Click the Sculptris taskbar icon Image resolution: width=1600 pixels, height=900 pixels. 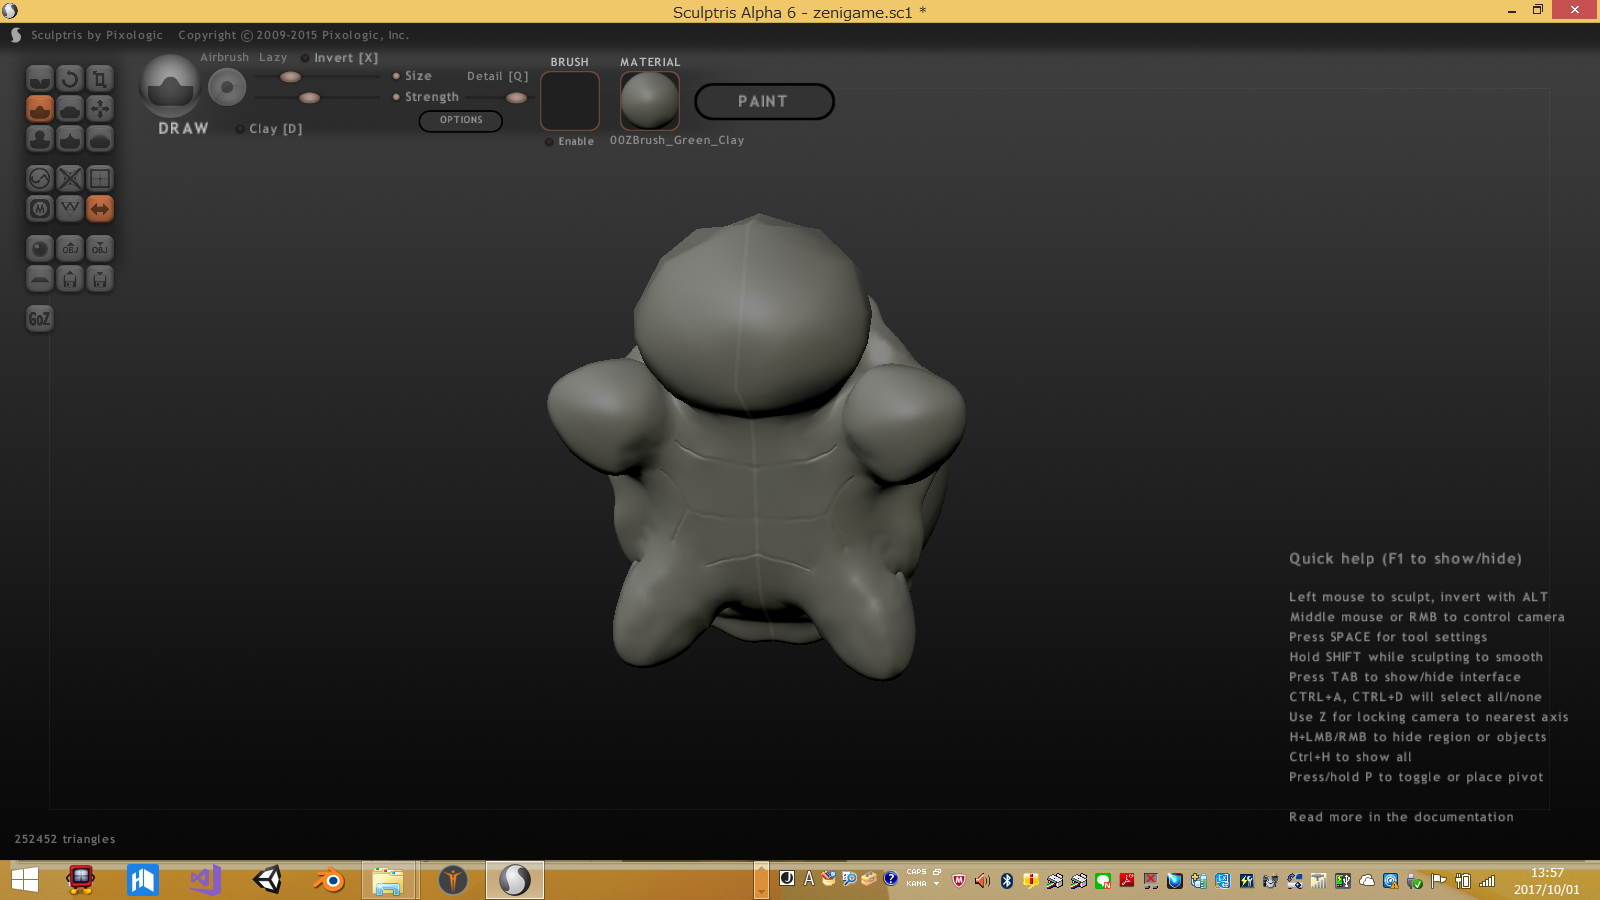tap(515, 880)
